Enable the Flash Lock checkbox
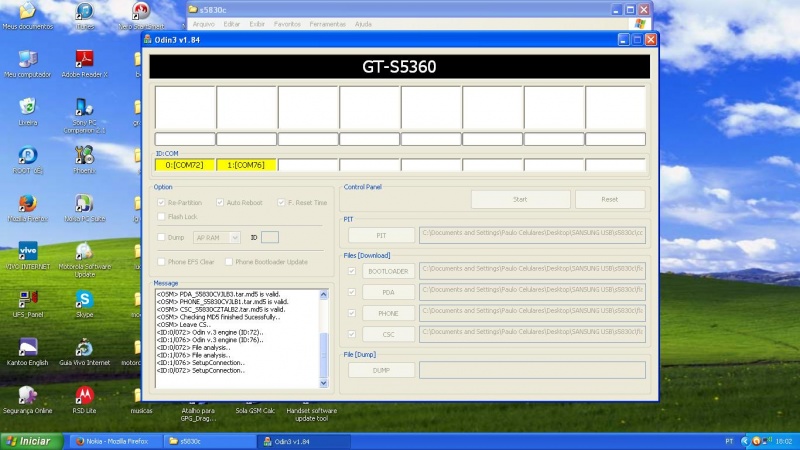Screen dimensions: 800x450 tap(161, 217)
